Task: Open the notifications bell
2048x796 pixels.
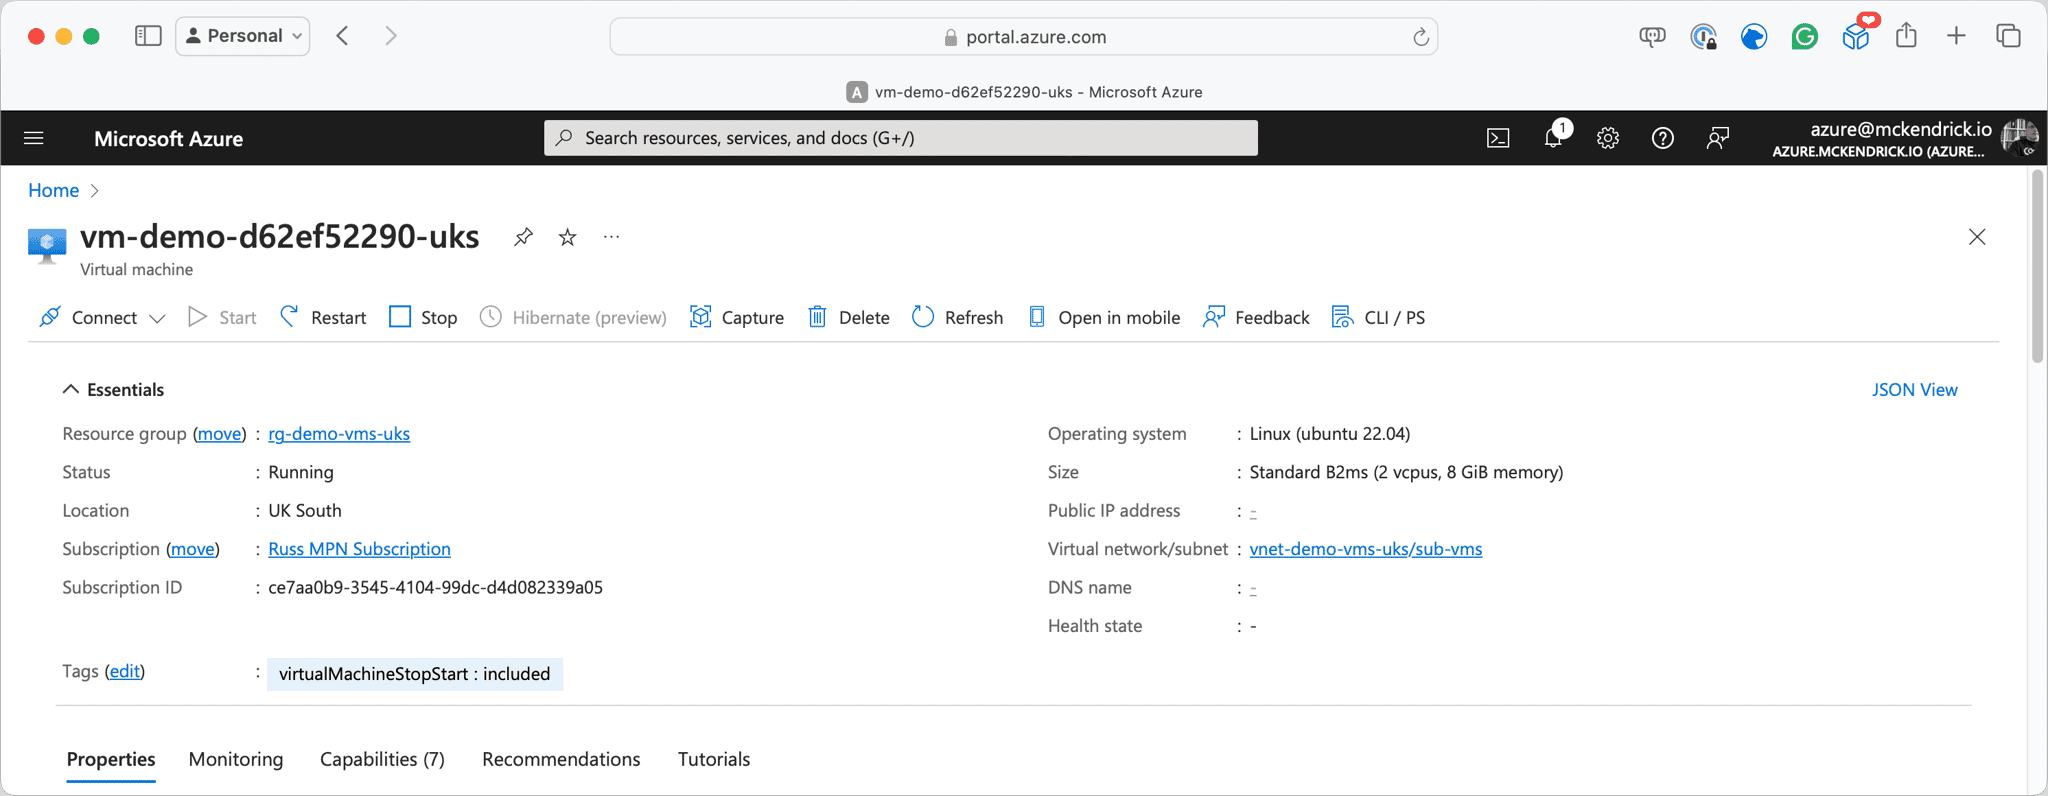Action: click(x=1553, y=138)
